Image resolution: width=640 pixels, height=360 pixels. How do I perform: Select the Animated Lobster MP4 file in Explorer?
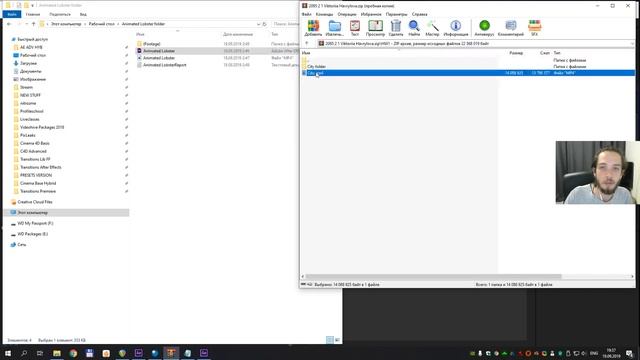159,58
